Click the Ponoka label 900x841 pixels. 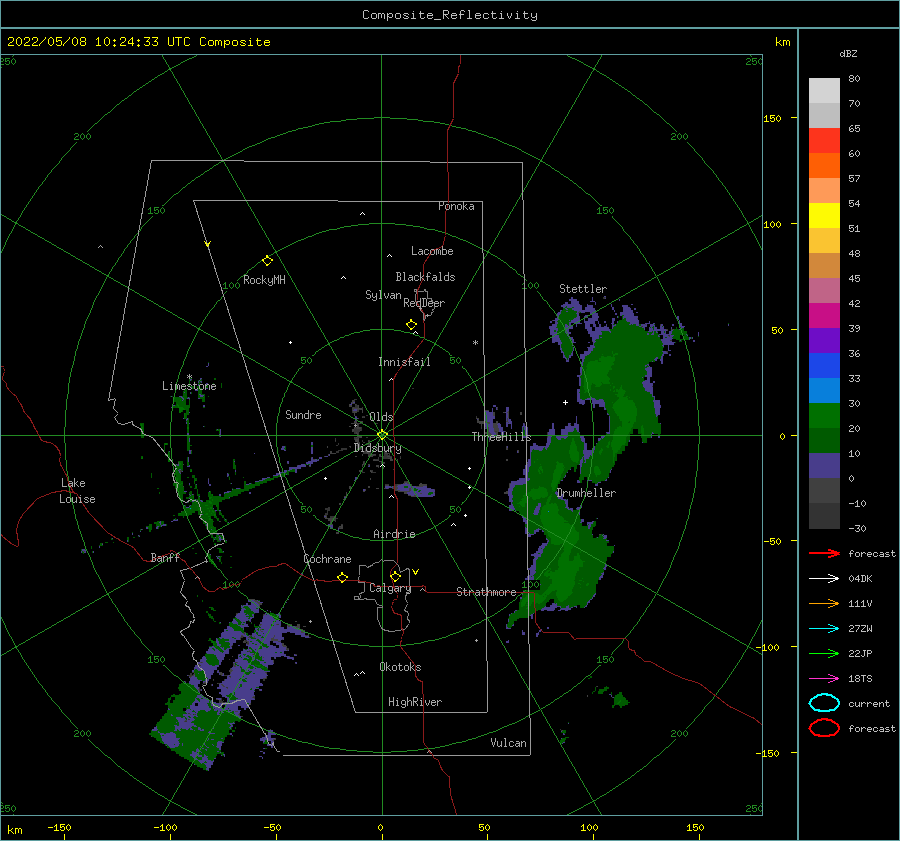click(x=456, y=206)
